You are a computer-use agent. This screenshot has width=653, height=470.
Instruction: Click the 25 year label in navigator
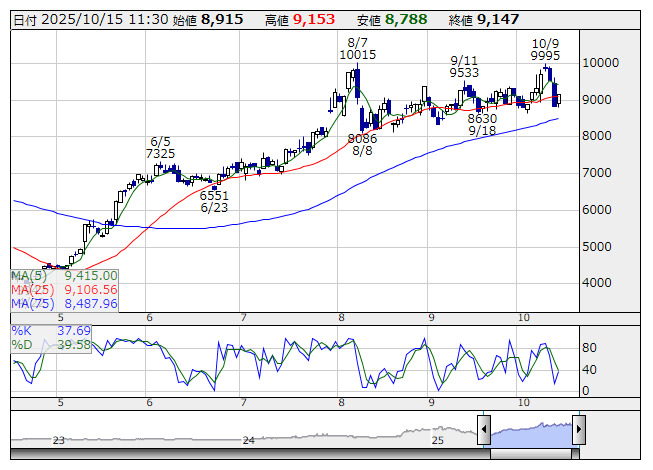click(x=437, y=440)
